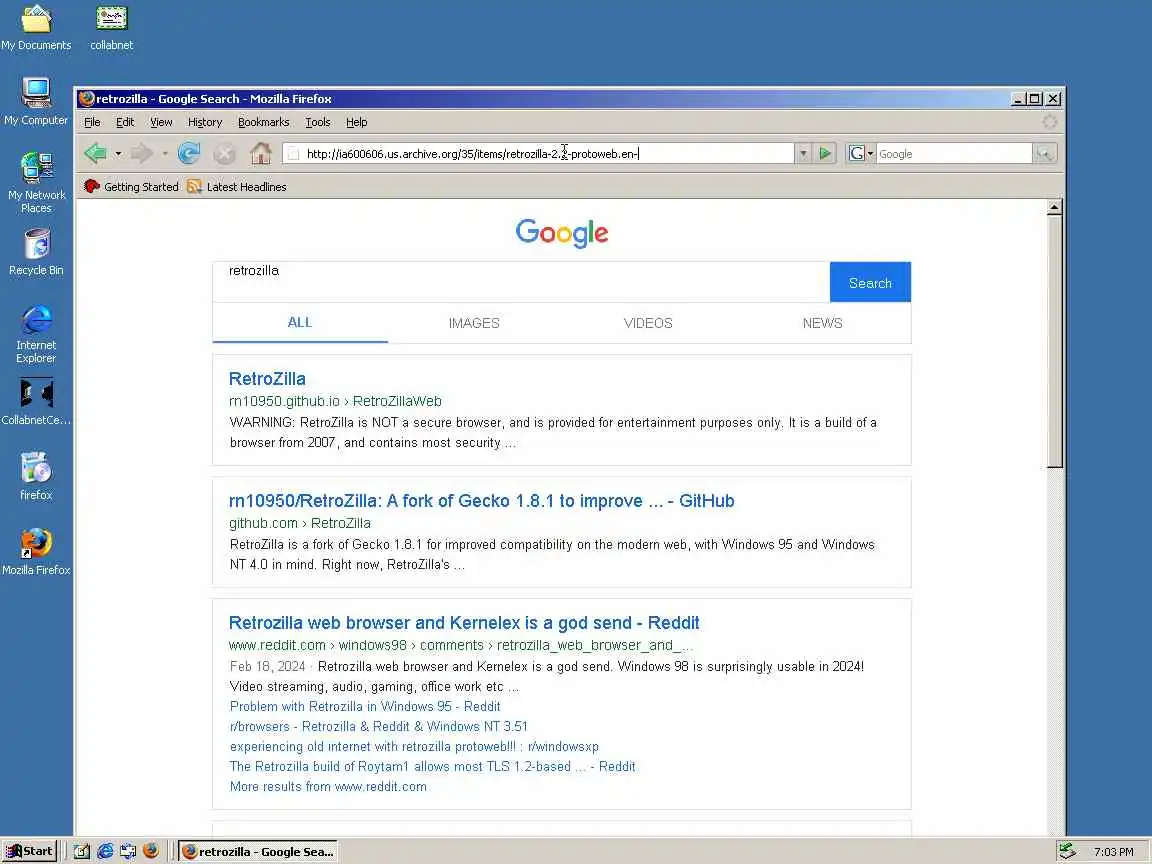
Task: Click Firefox quick launch icon in taskbar
Action: point(151,852)
